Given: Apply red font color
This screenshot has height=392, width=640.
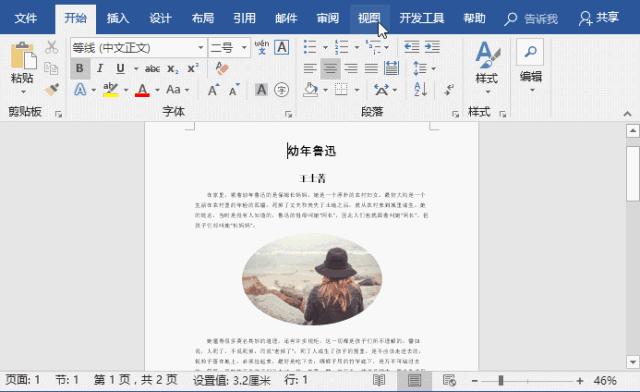Looking at the screenshot, I should point(142,89).
